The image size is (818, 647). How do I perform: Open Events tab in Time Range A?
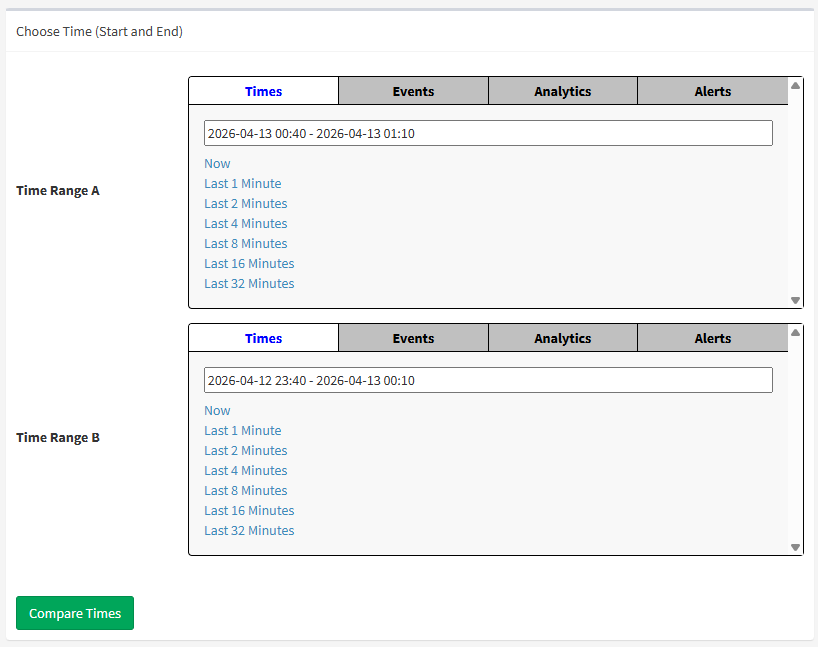pyautogui.click(x=413, y=91)
